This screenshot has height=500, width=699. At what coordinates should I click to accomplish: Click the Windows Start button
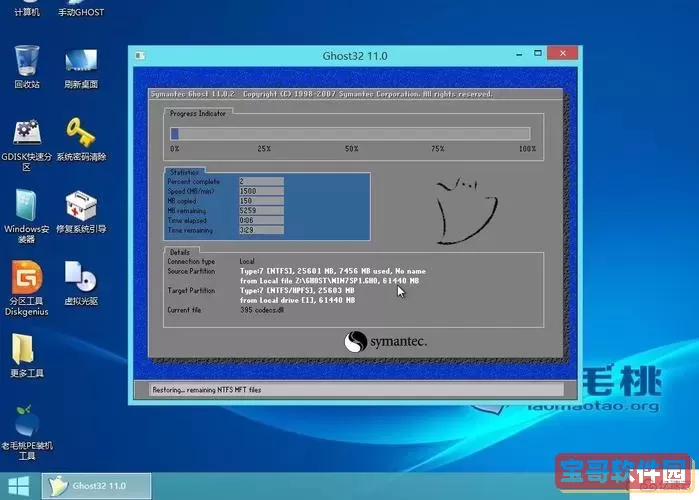click(x=19, y=486)
